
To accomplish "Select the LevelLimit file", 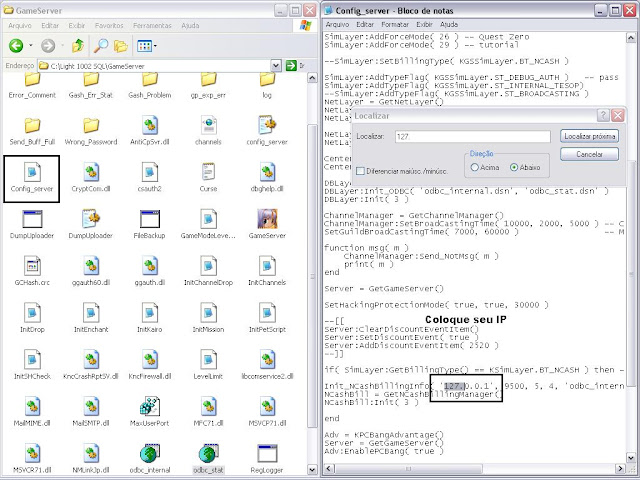I will point(208,365).
